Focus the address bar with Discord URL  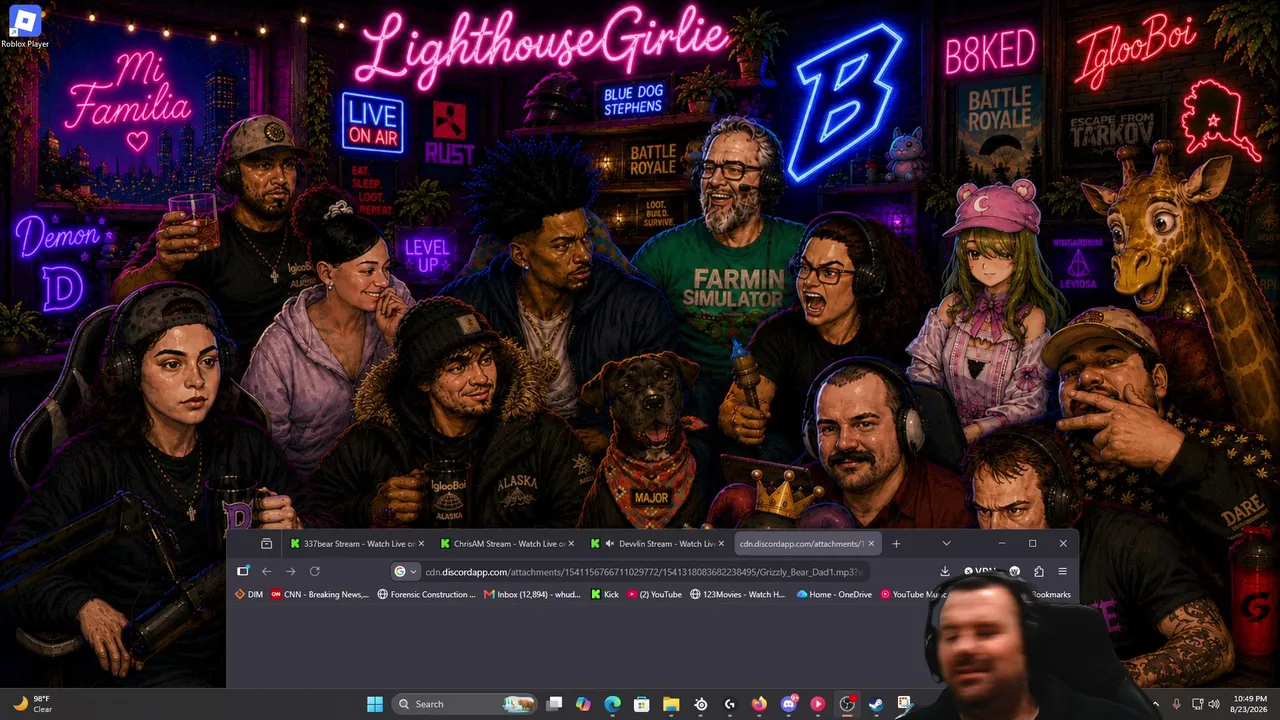644,571
